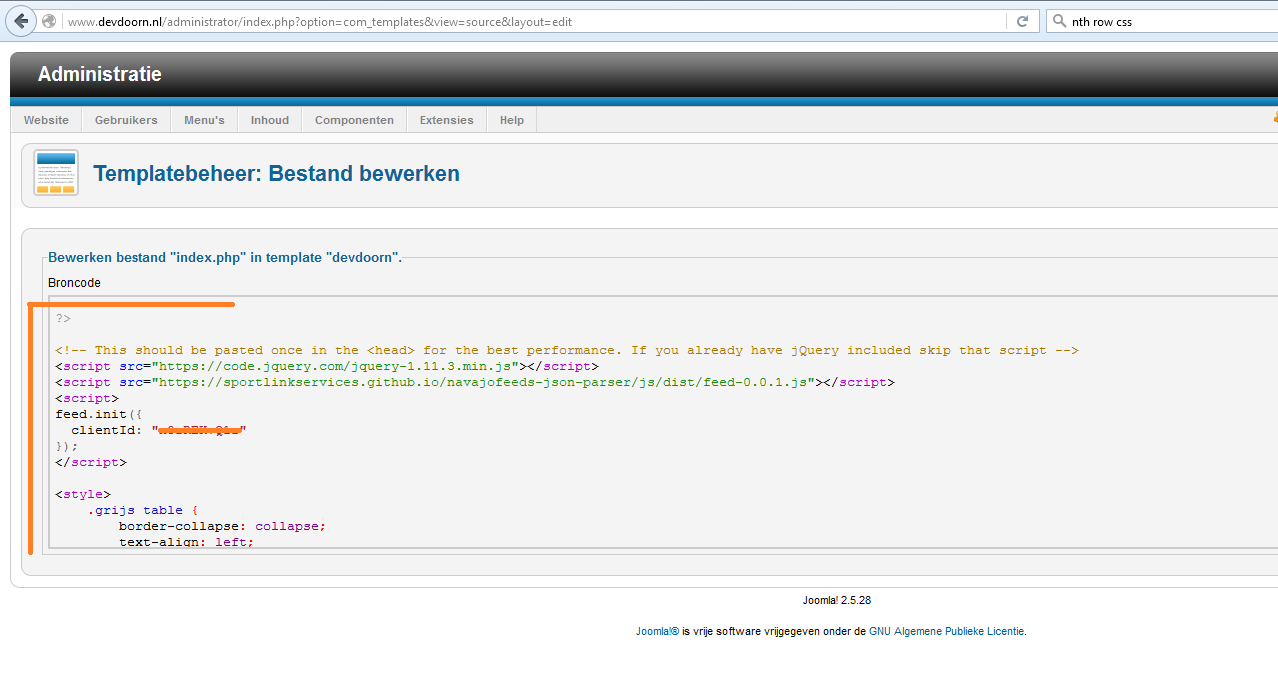Click the 'text-align: left;' line

pos(186,542)
